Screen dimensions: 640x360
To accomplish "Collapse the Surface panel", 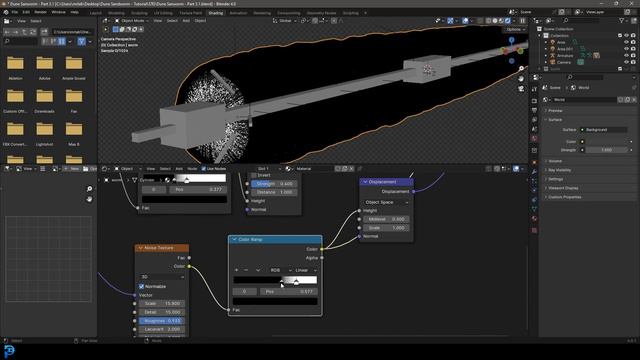I will (555, 120).
